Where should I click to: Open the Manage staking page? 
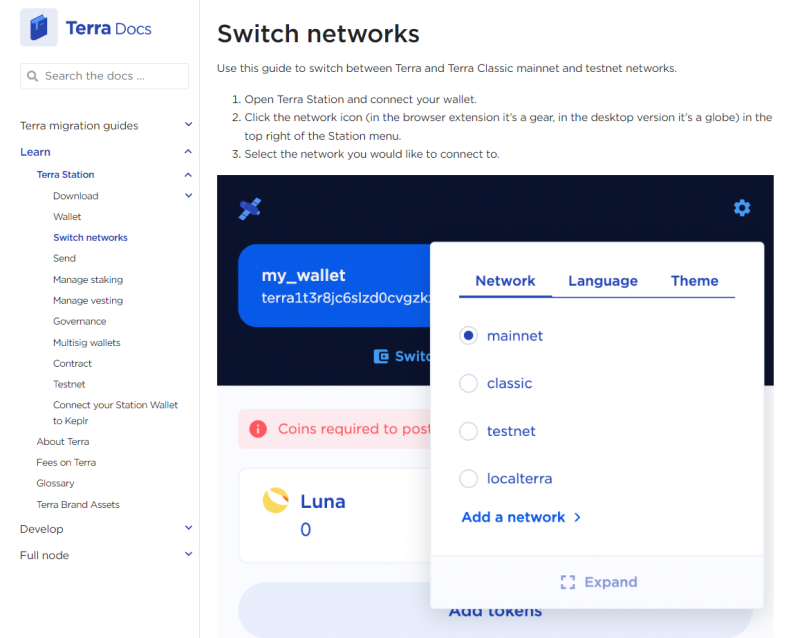point(88,280)
